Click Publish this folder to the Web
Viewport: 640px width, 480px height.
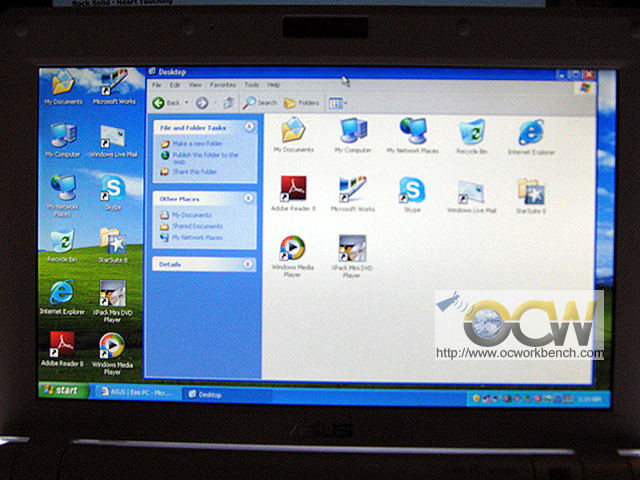pyautogui.click(x=200, y=158)
